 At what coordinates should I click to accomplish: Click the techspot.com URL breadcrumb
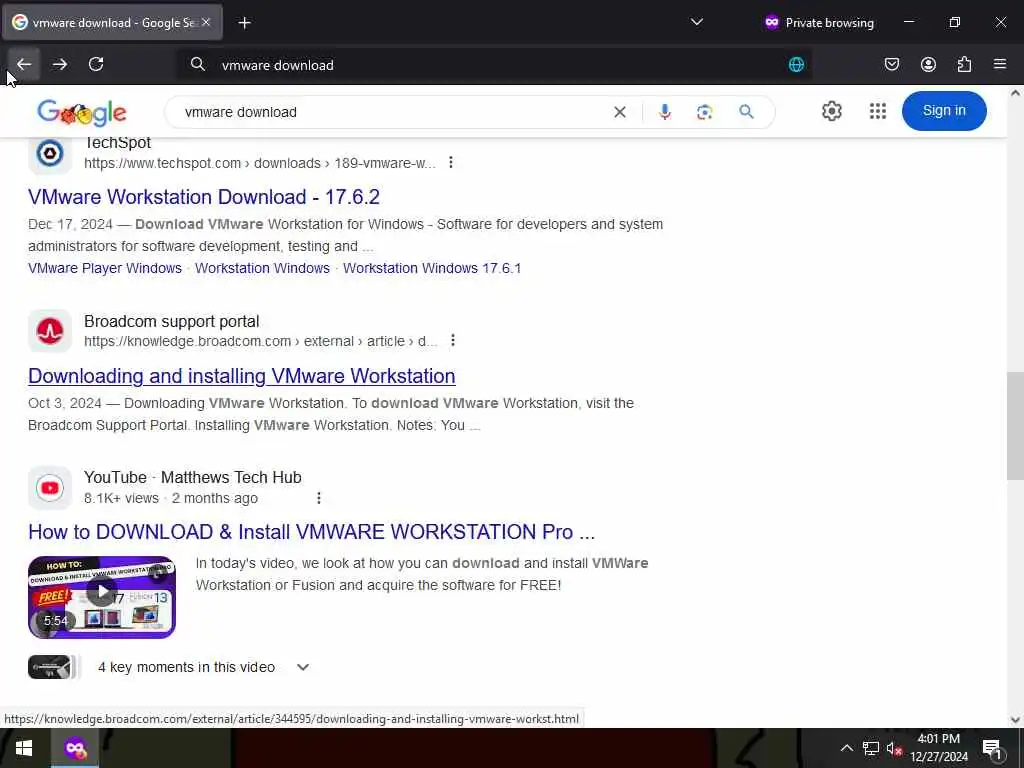click(x=259, y=163)
